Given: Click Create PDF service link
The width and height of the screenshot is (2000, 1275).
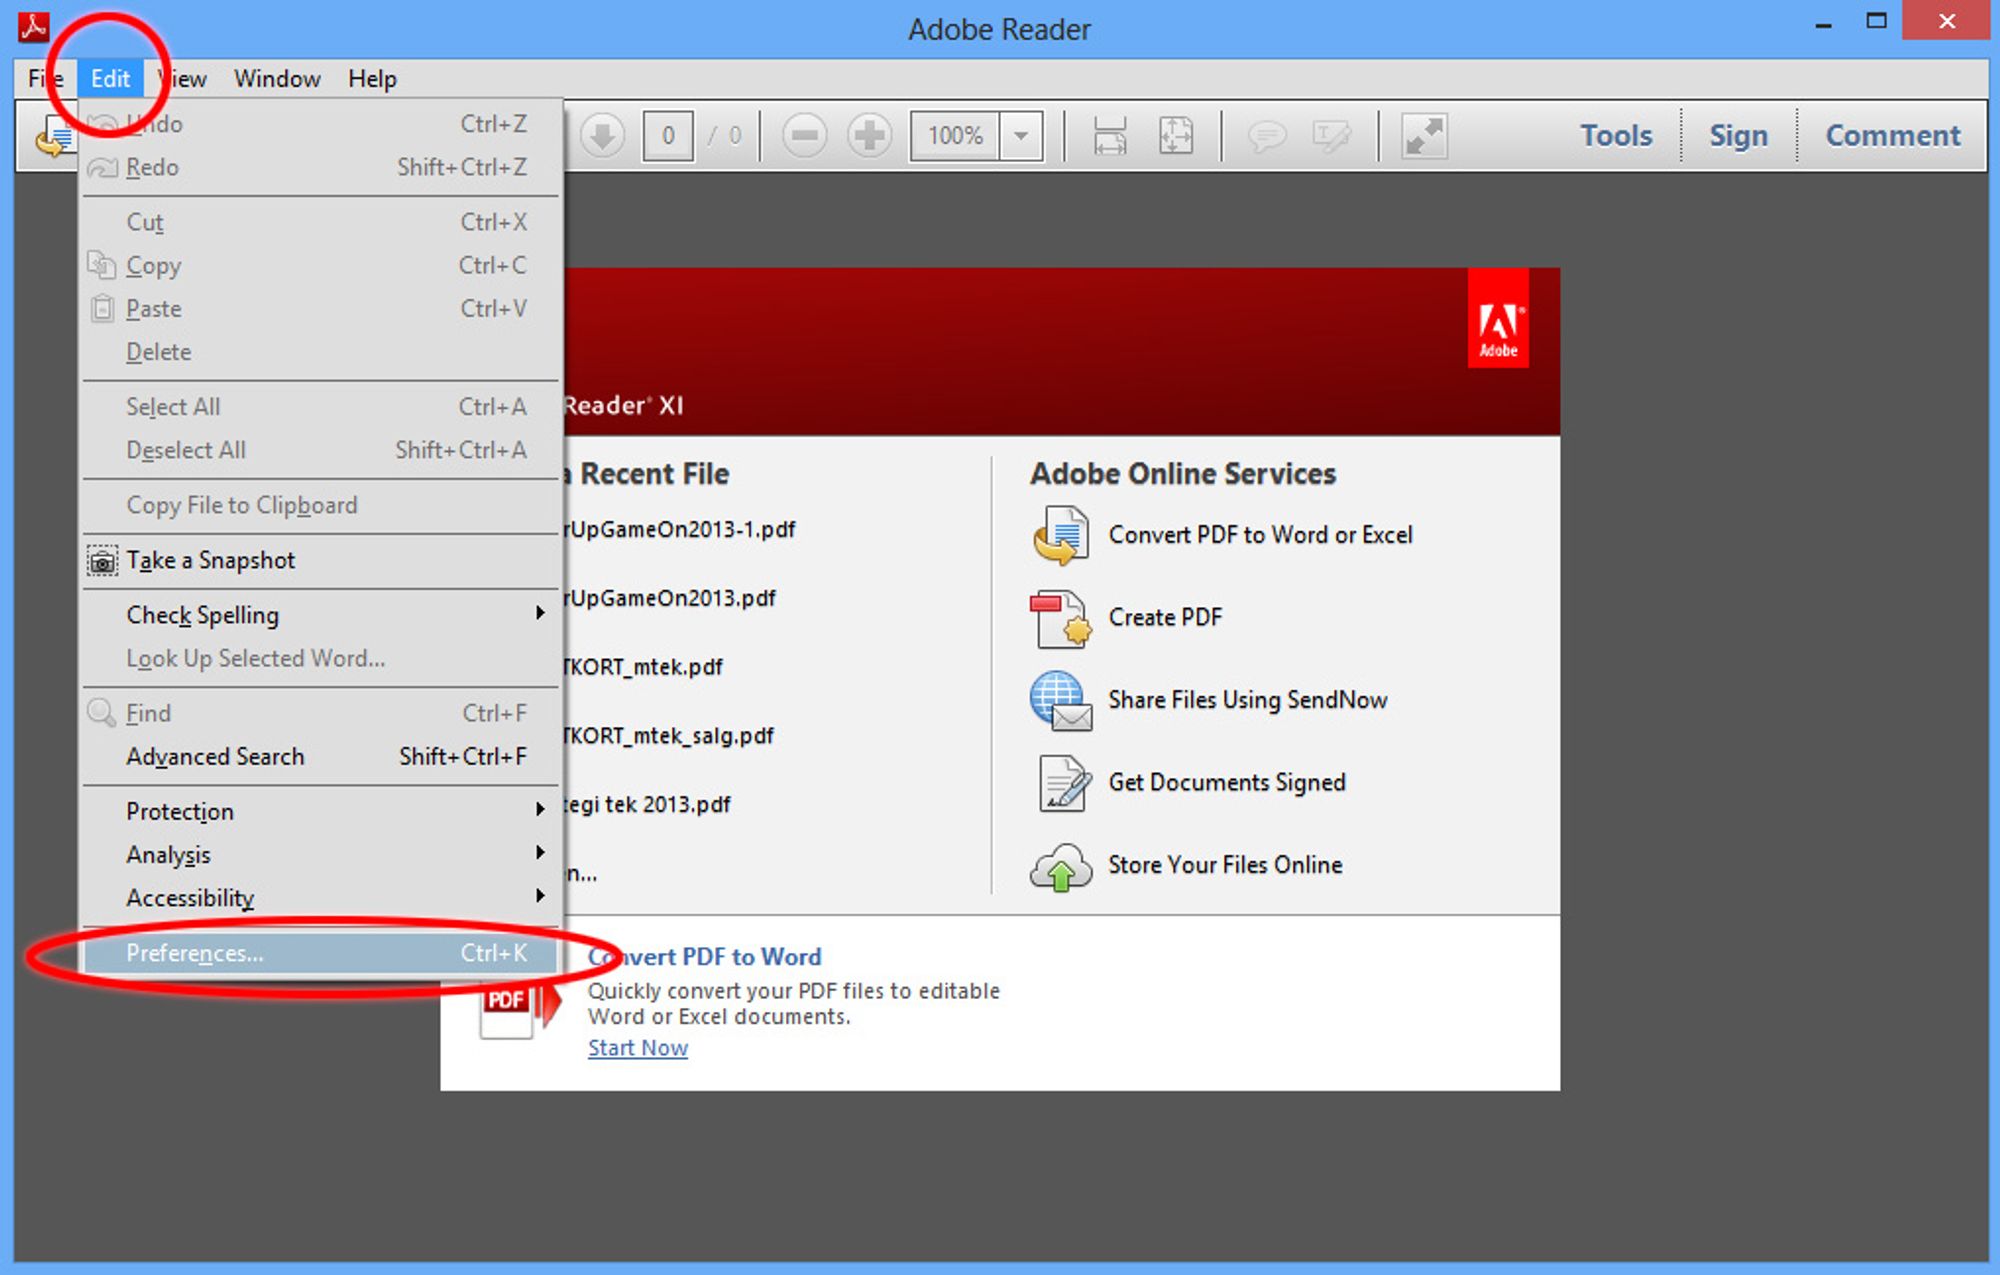Looking at the screenshot, I should coord(1165,618).
